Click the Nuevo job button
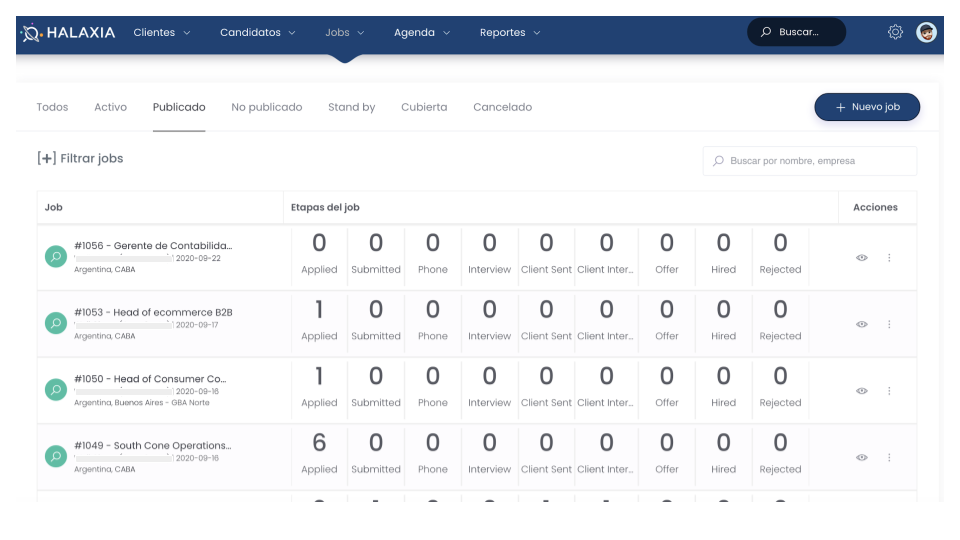The image size is (960, 540). coord(867,107)
